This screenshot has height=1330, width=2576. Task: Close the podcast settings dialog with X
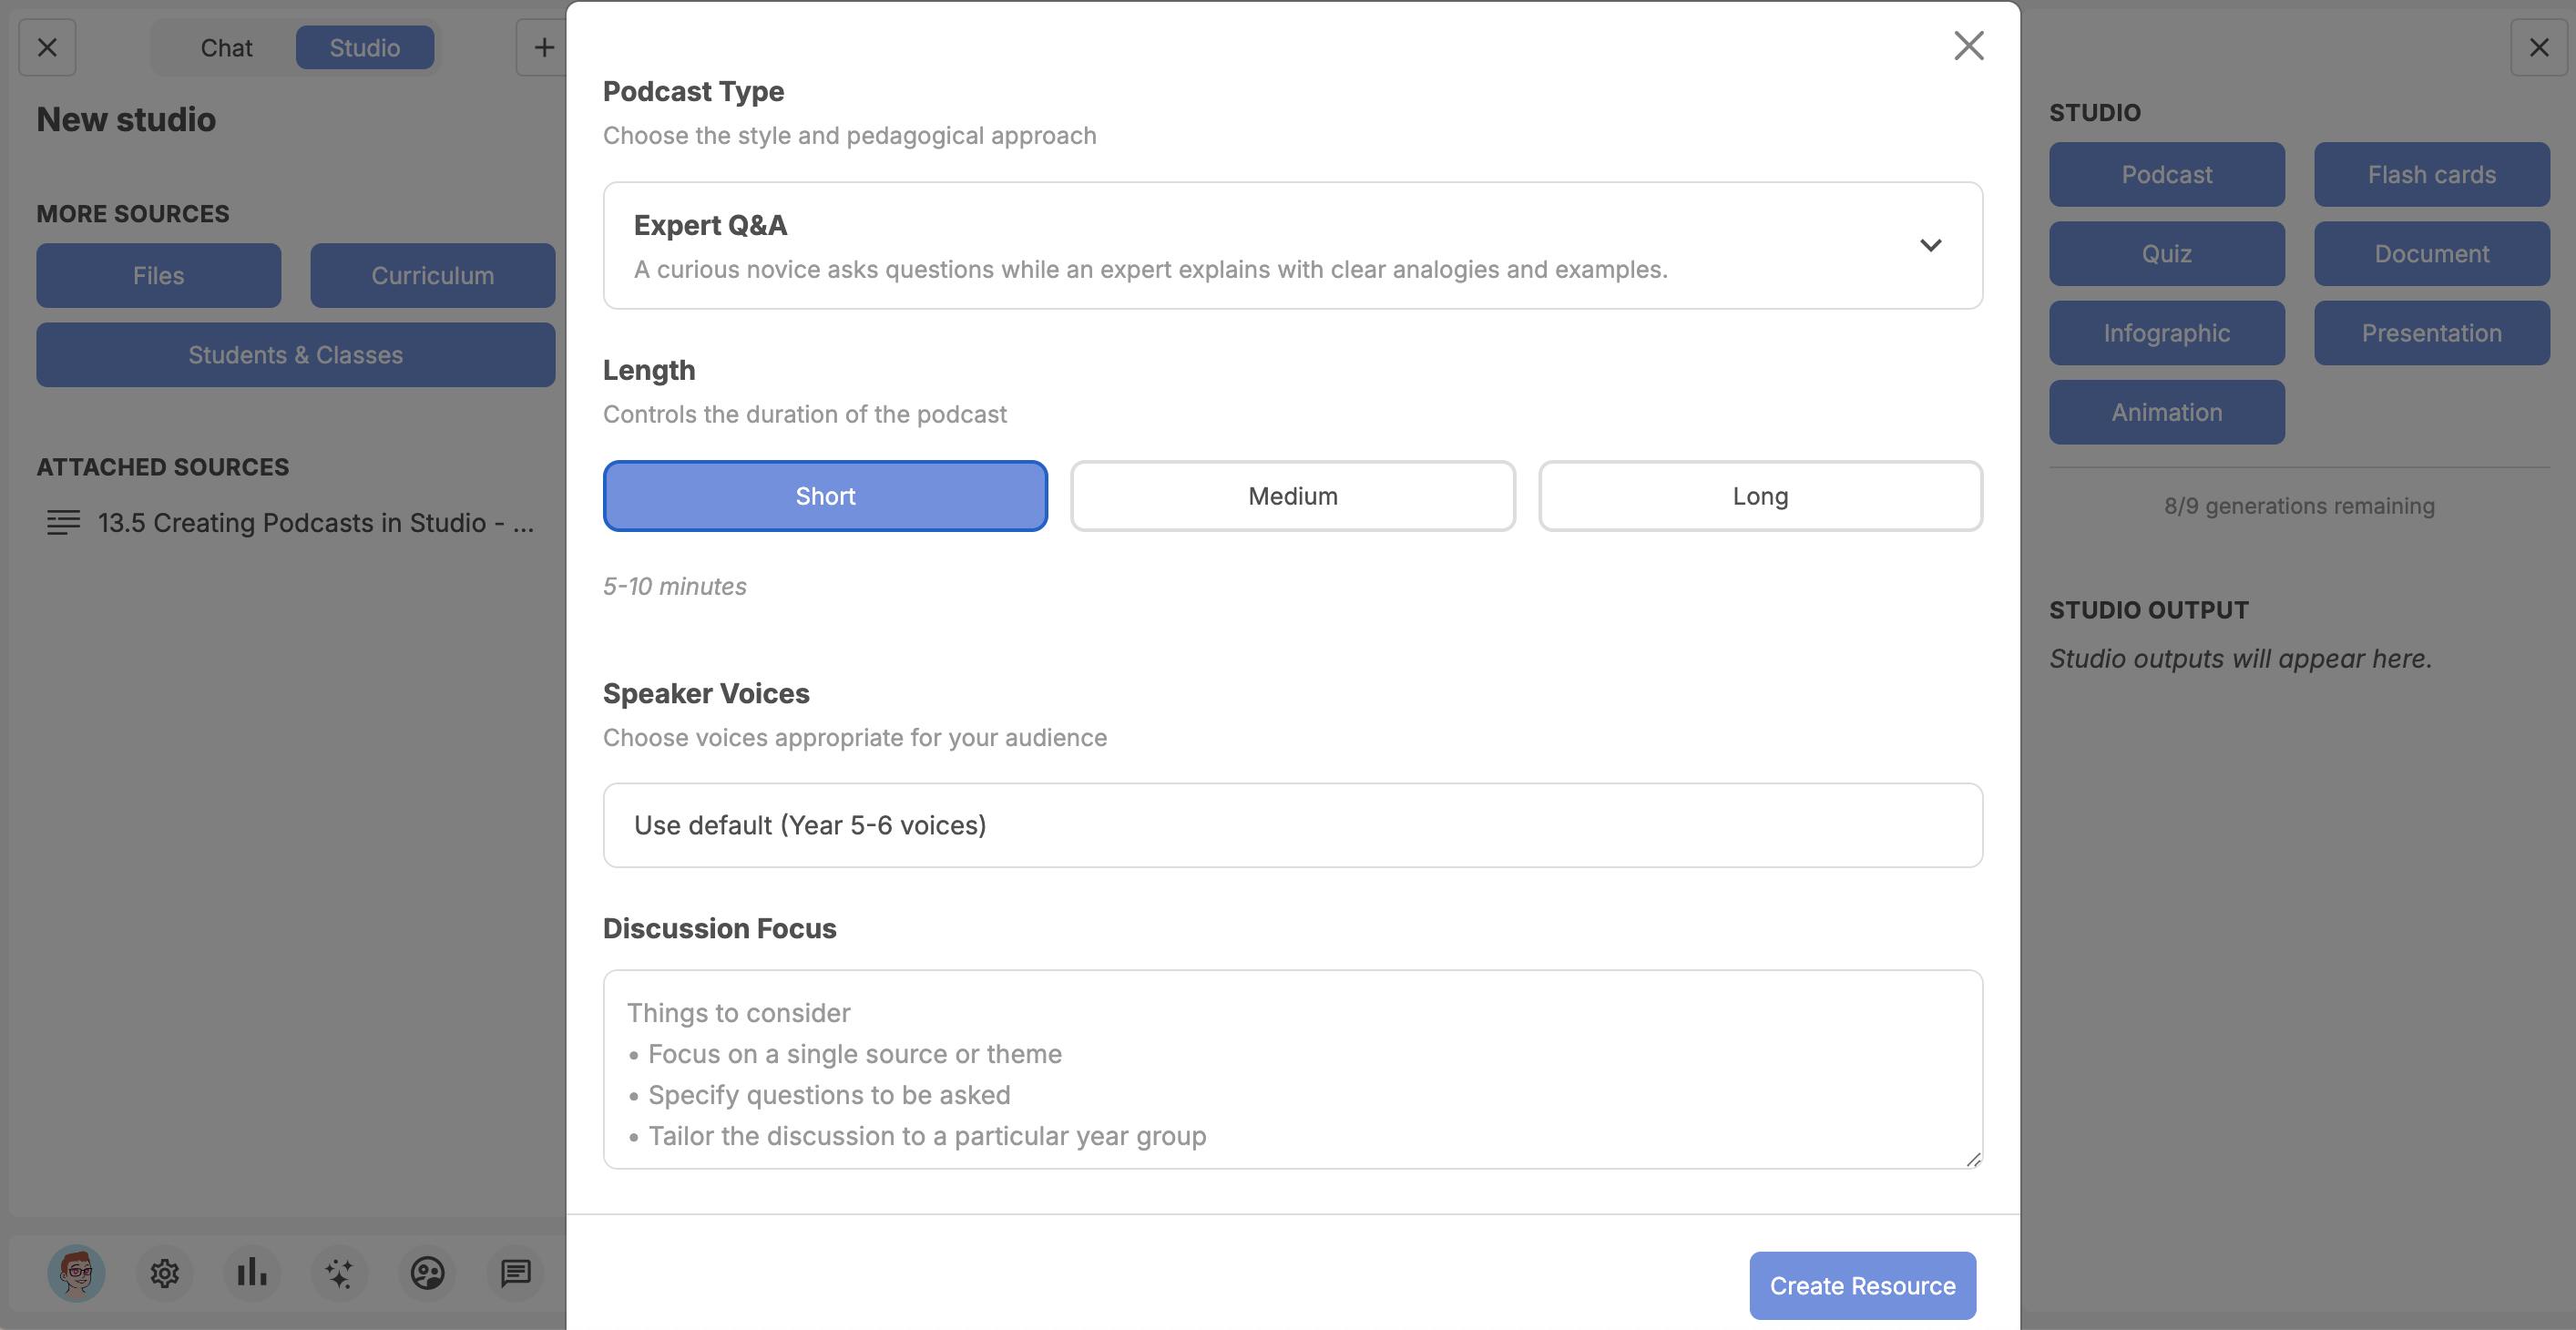[1968, 45]
